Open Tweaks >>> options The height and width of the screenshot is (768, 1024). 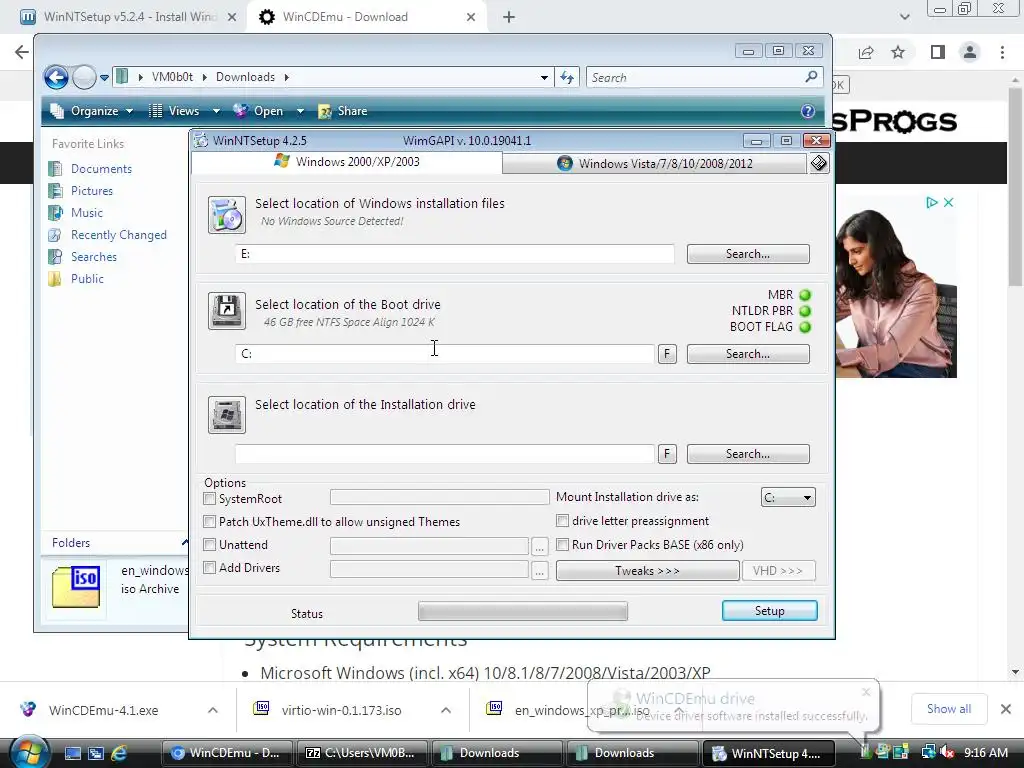coord(648,571)
